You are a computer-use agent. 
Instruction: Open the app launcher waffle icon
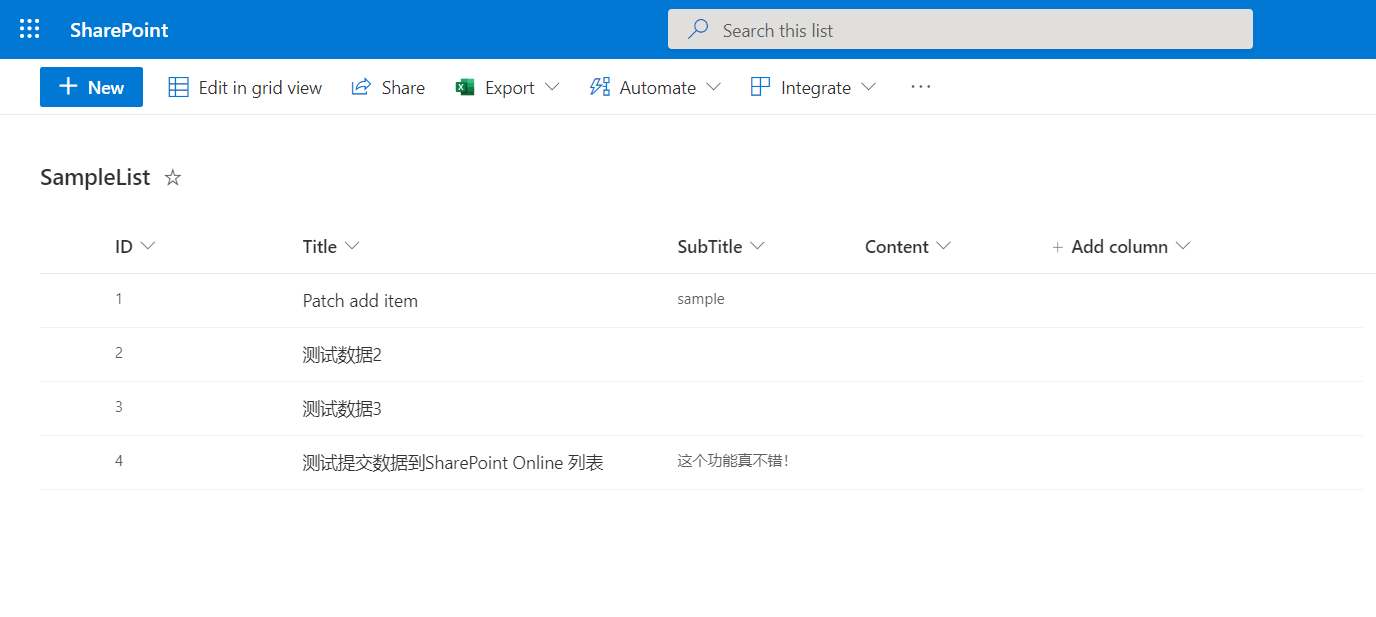(x=30, y=29)
